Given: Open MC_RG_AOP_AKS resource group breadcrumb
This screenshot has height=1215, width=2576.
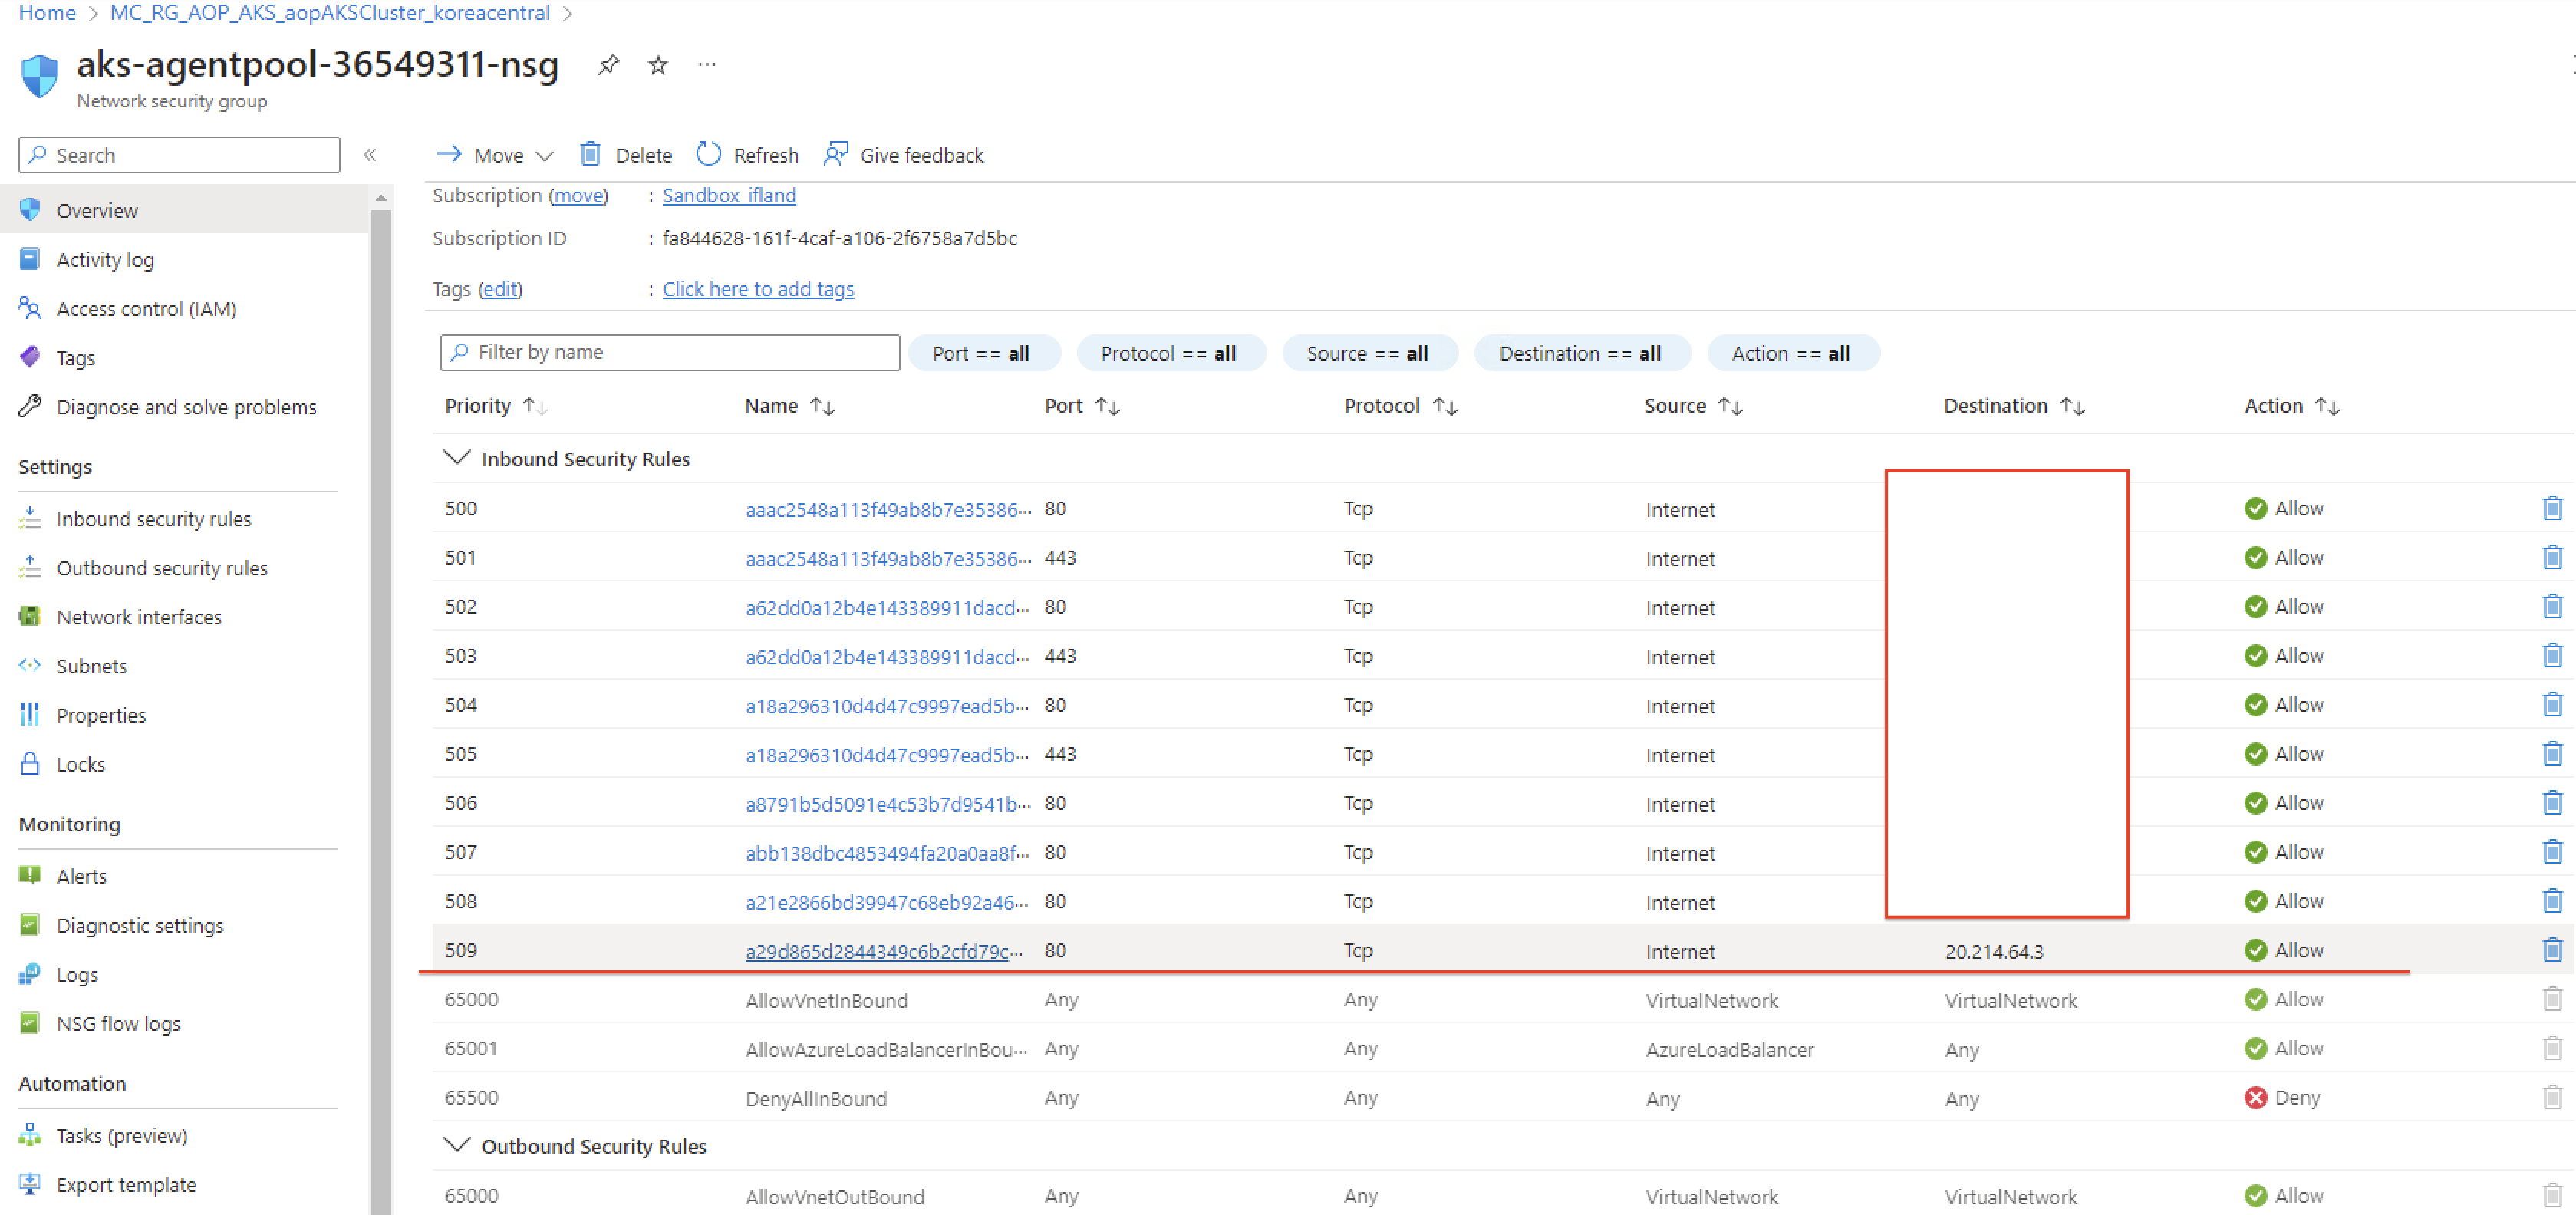Looking at the screenshot, I should point(330,13).
